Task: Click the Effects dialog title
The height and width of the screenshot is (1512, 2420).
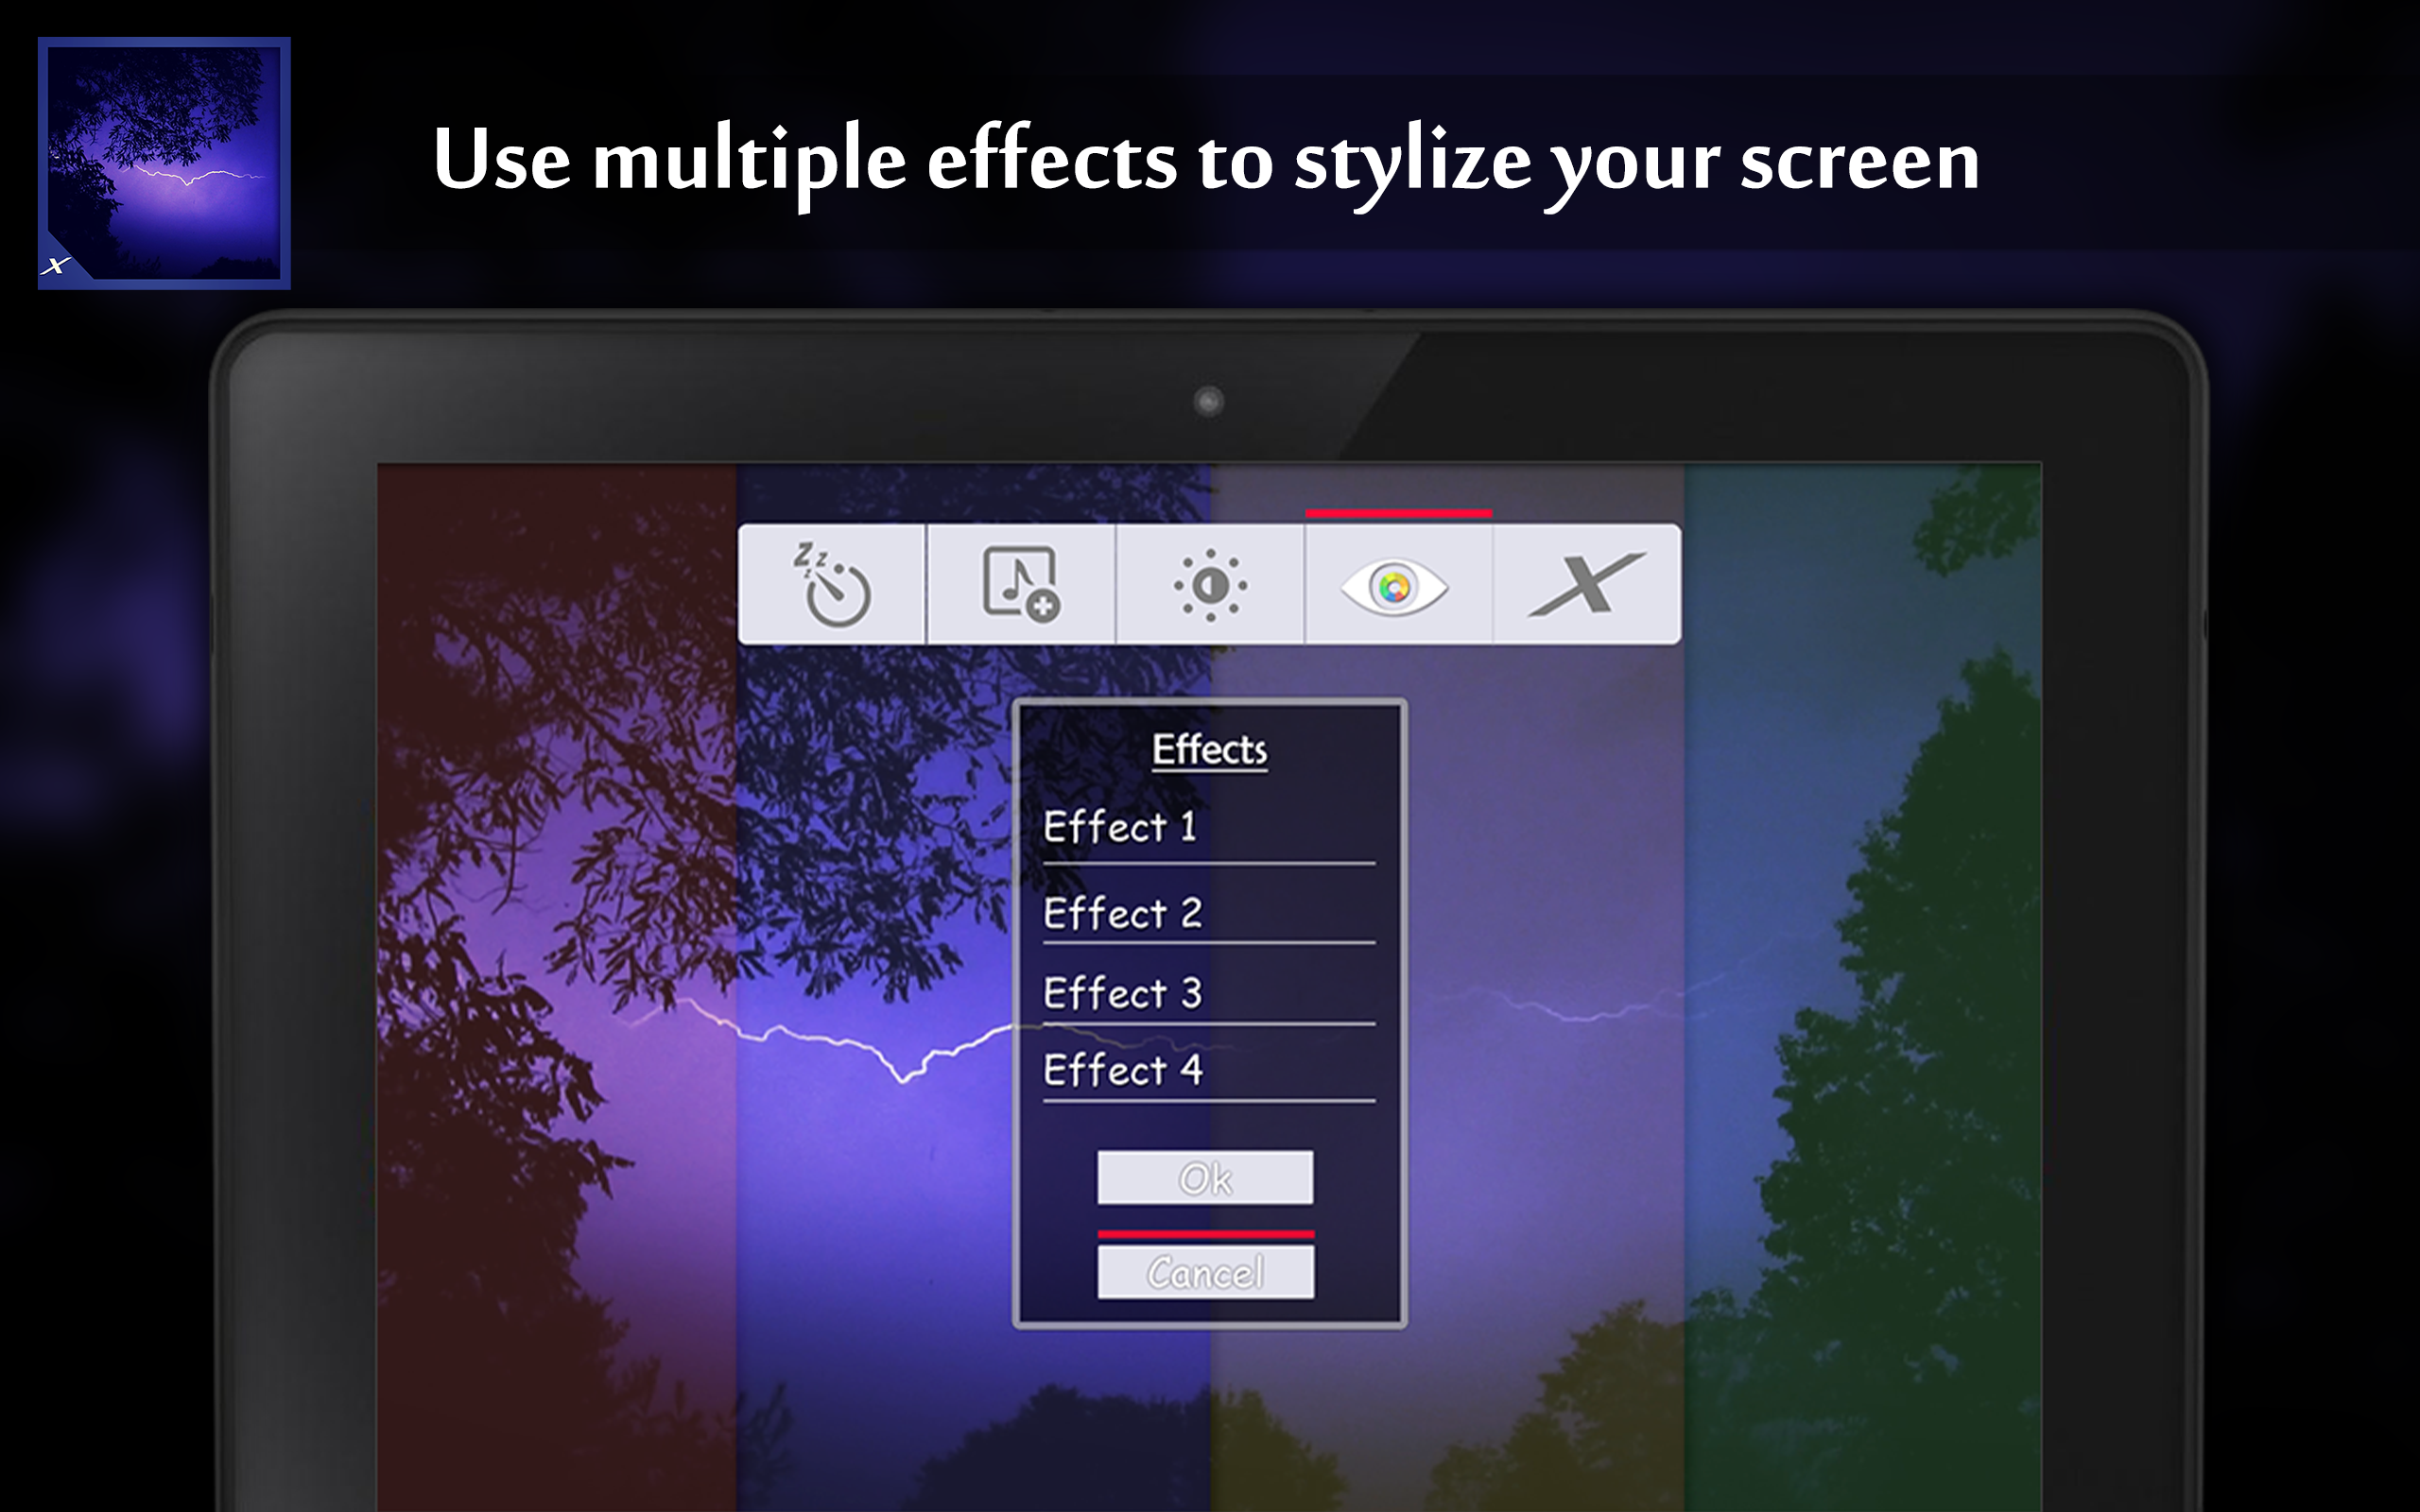Action: coord(1209,750)
